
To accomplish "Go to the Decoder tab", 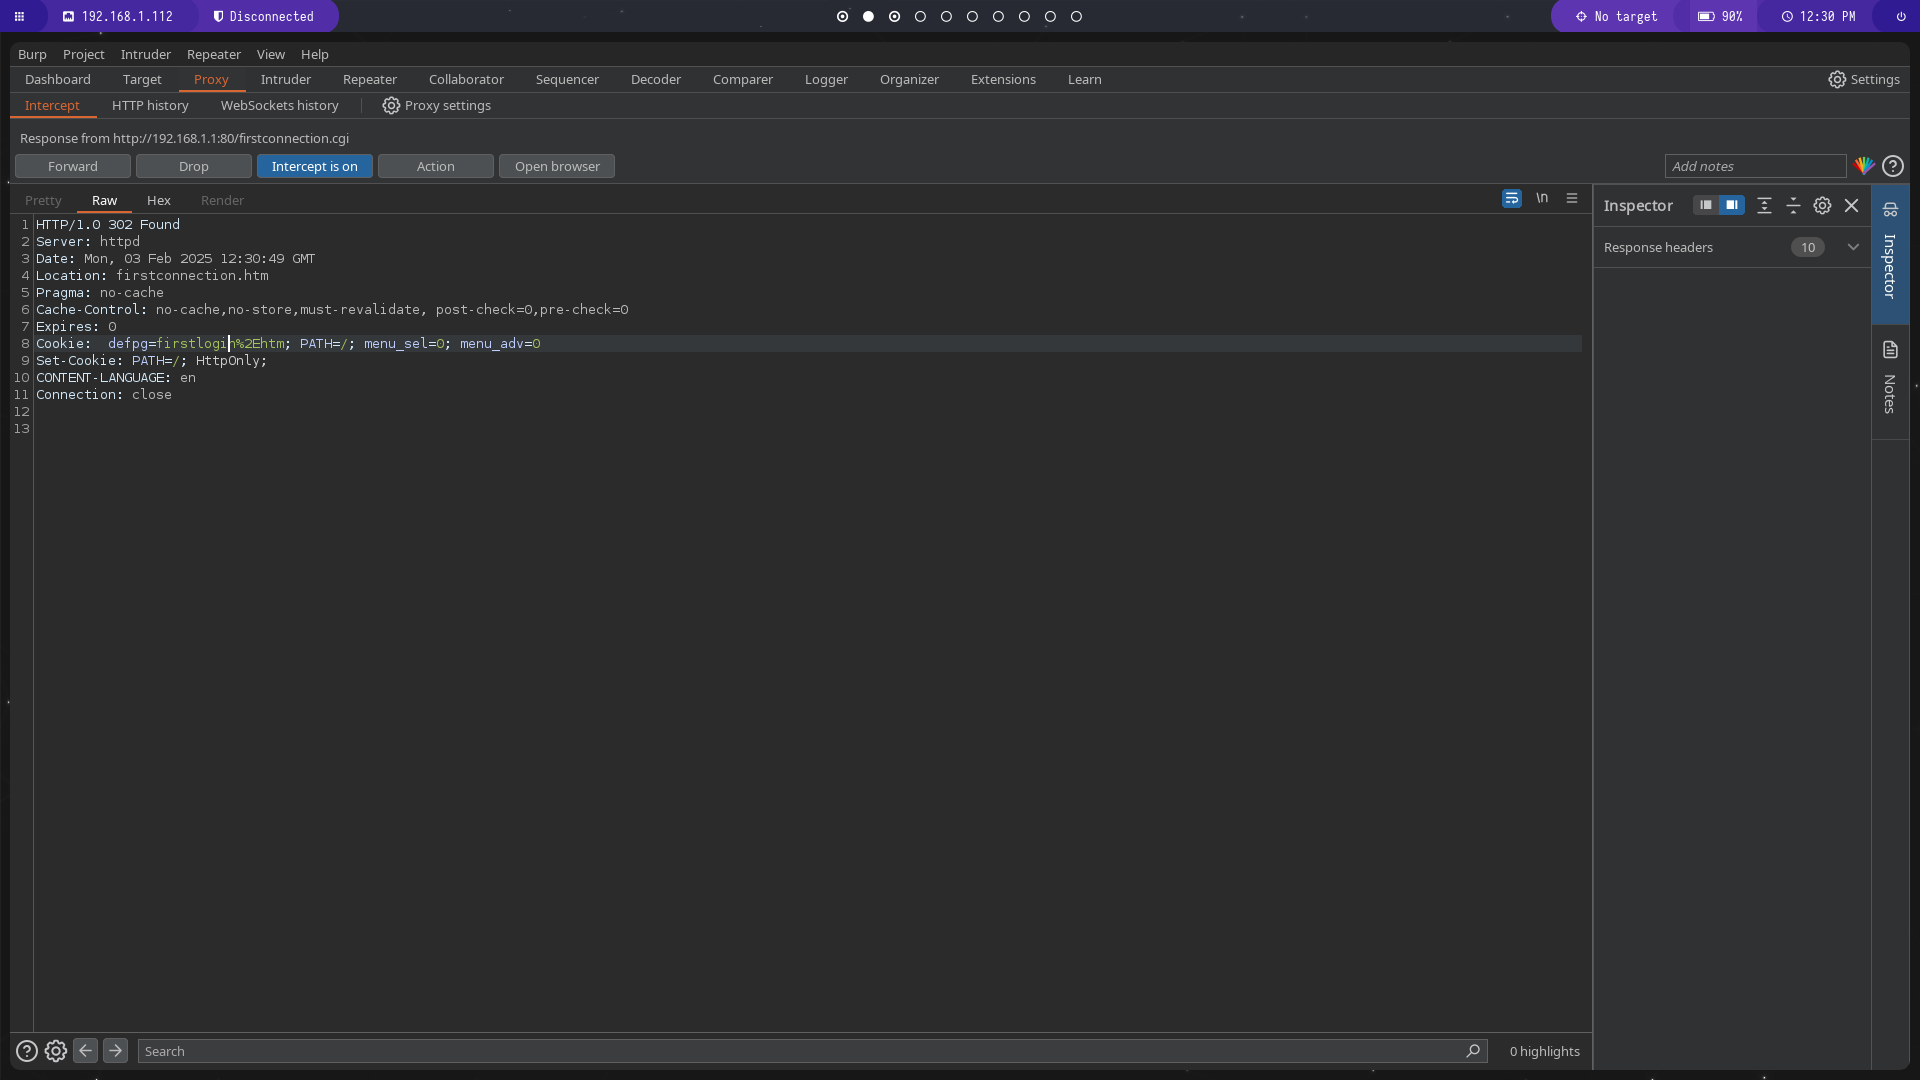I will (656, 79).
